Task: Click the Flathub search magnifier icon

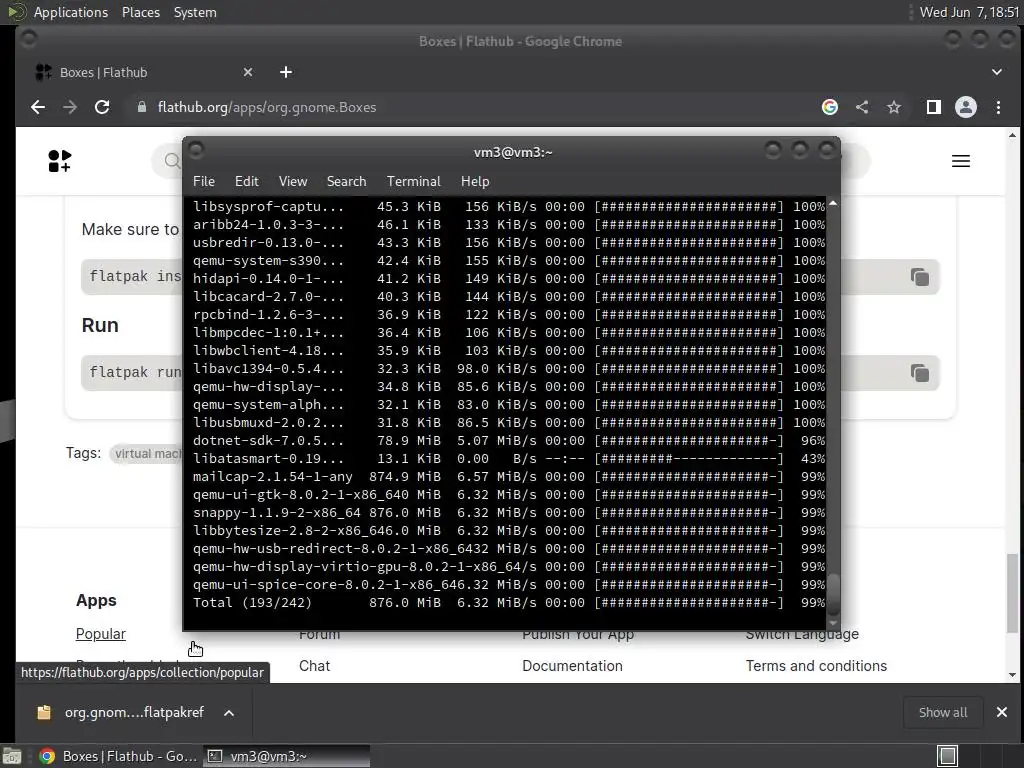Action: 172,161
